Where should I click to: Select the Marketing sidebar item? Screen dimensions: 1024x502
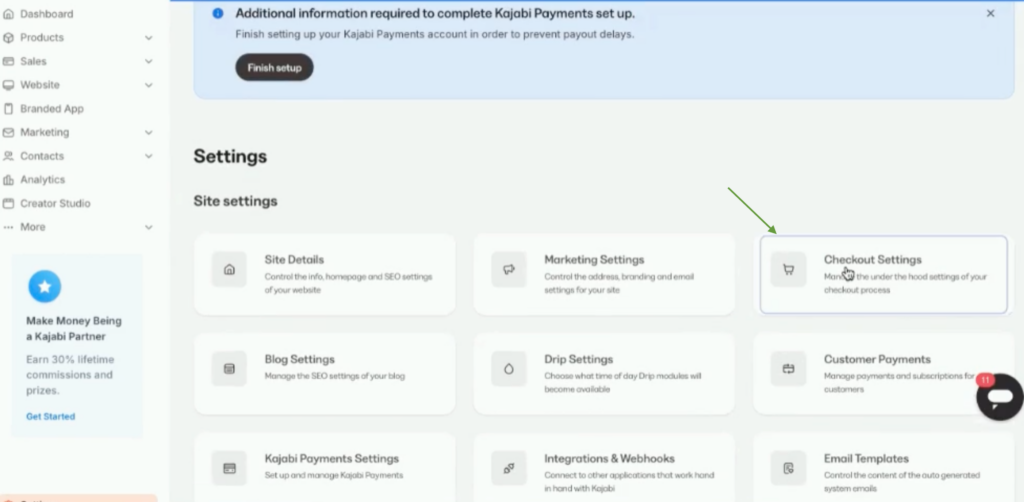(x=44, y=133)
